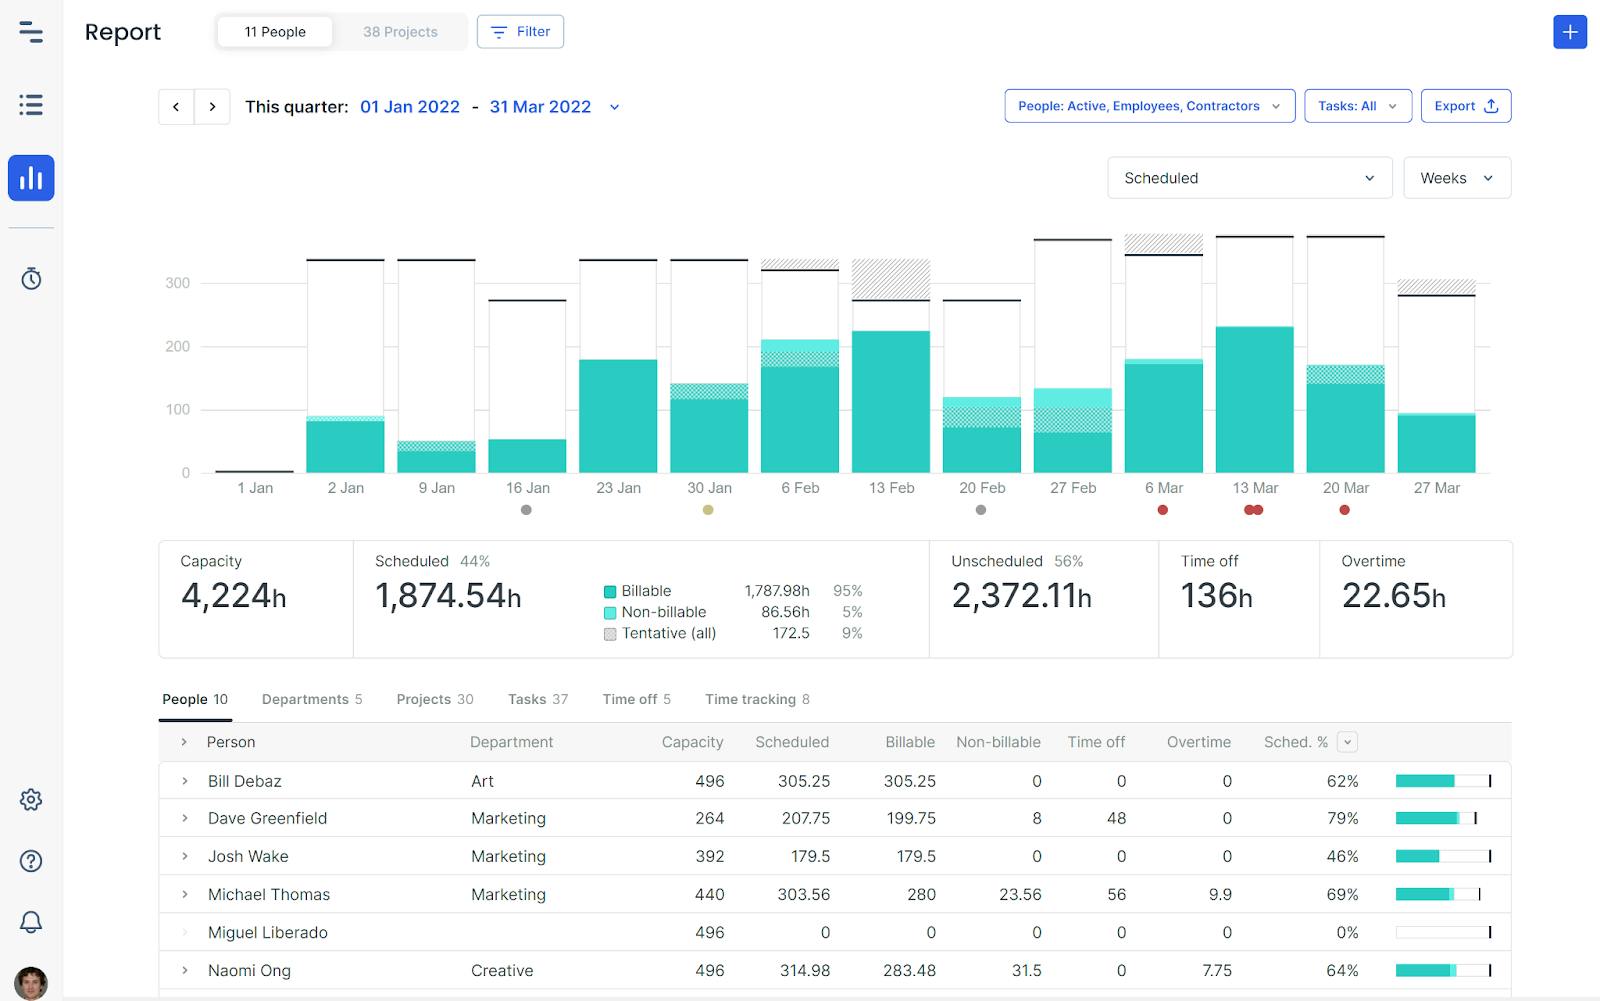This screenshot has height=1001, width=1600.
Task: Toggle the Billable legend item
Action: 638,590
